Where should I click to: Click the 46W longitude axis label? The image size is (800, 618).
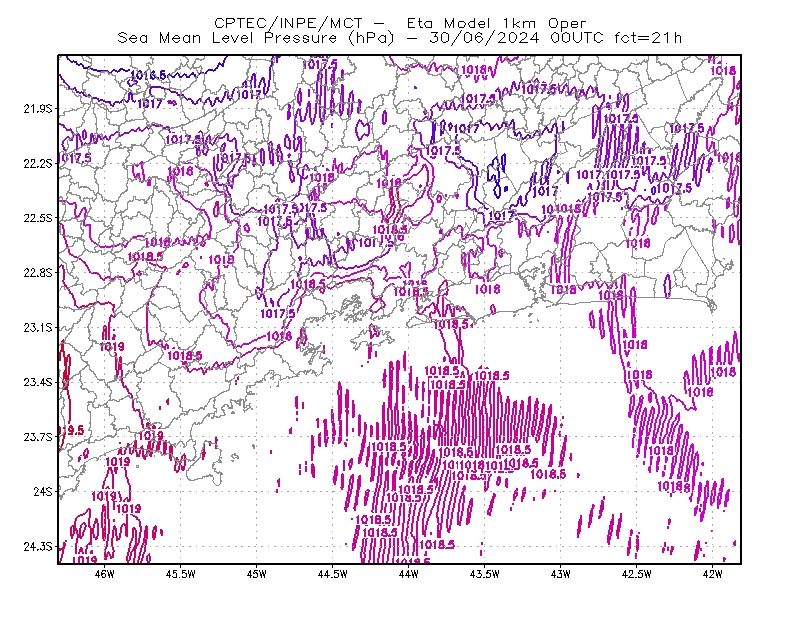[105, 574]
